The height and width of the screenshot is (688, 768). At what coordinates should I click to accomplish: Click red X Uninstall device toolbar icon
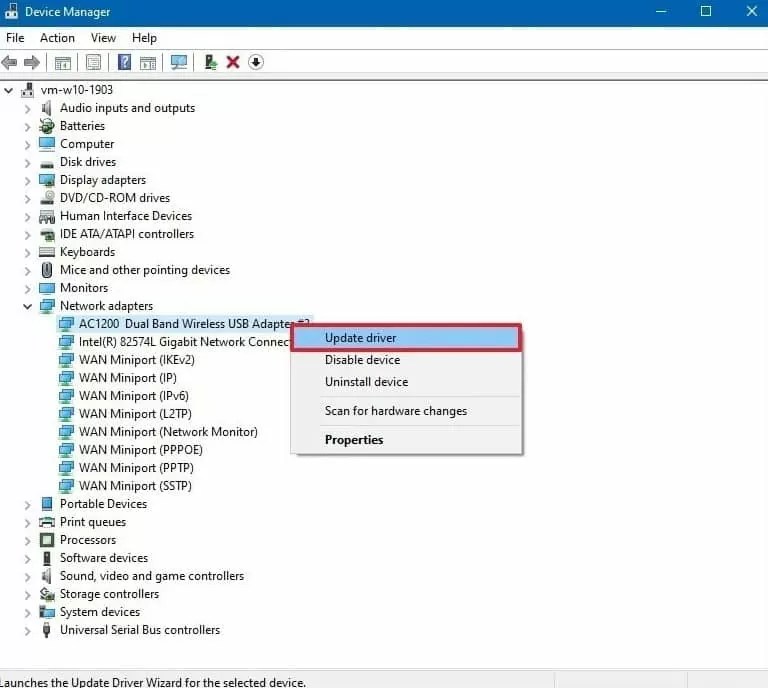pos(233,62)
